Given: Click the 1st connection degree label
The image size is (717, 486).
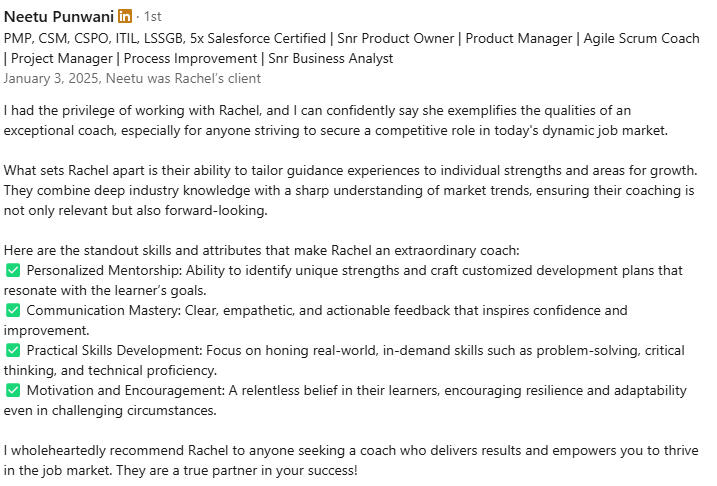Looking at the screenshot, I should point(154,17).
